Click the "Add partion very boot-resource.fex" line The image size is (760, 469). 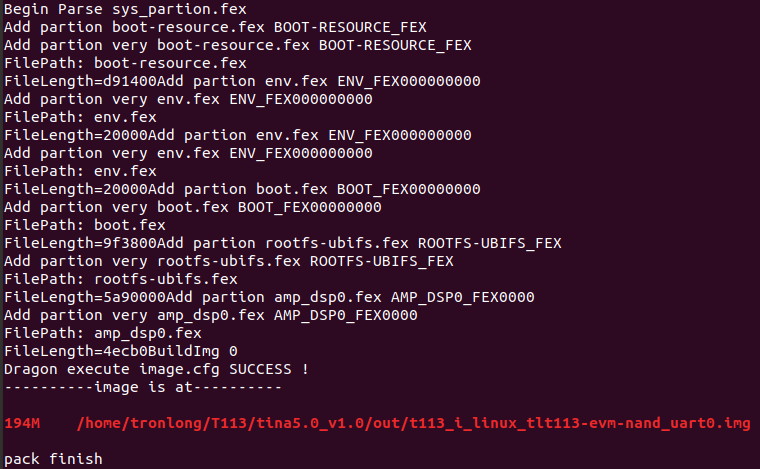coord(237,45)
